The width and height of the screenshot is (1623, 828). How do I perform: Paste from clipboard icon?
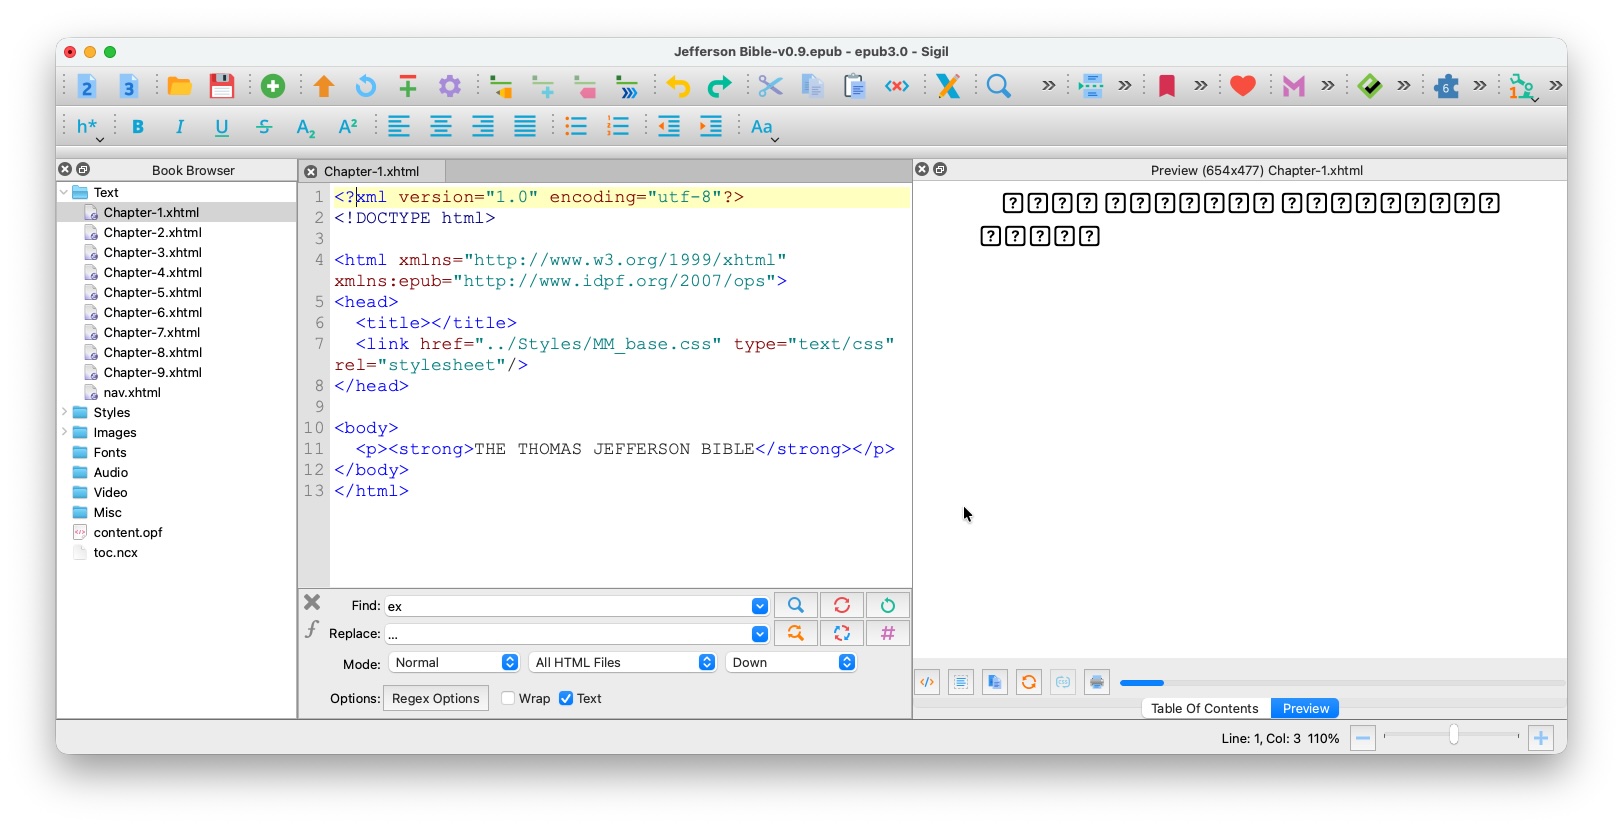(x=854, y=87)
